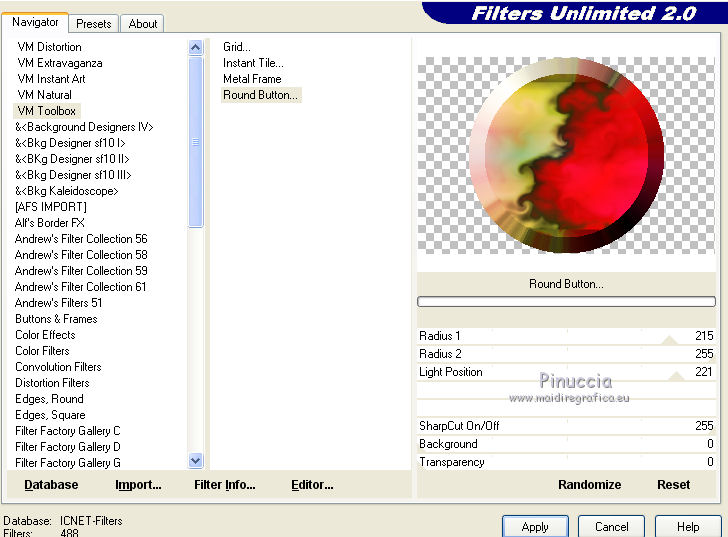
Task: Click the Light Position slider
Action: (566, 372)
